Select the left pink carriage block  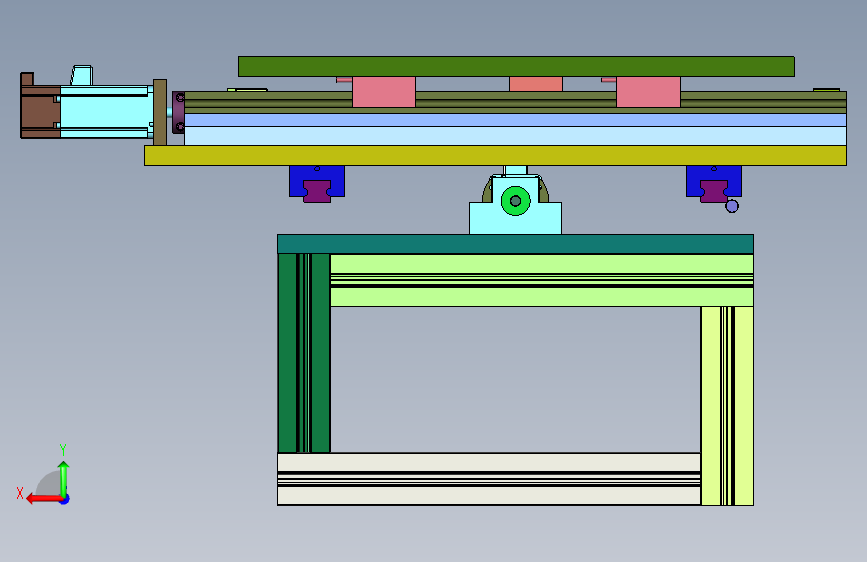click(x=384, y=92)
